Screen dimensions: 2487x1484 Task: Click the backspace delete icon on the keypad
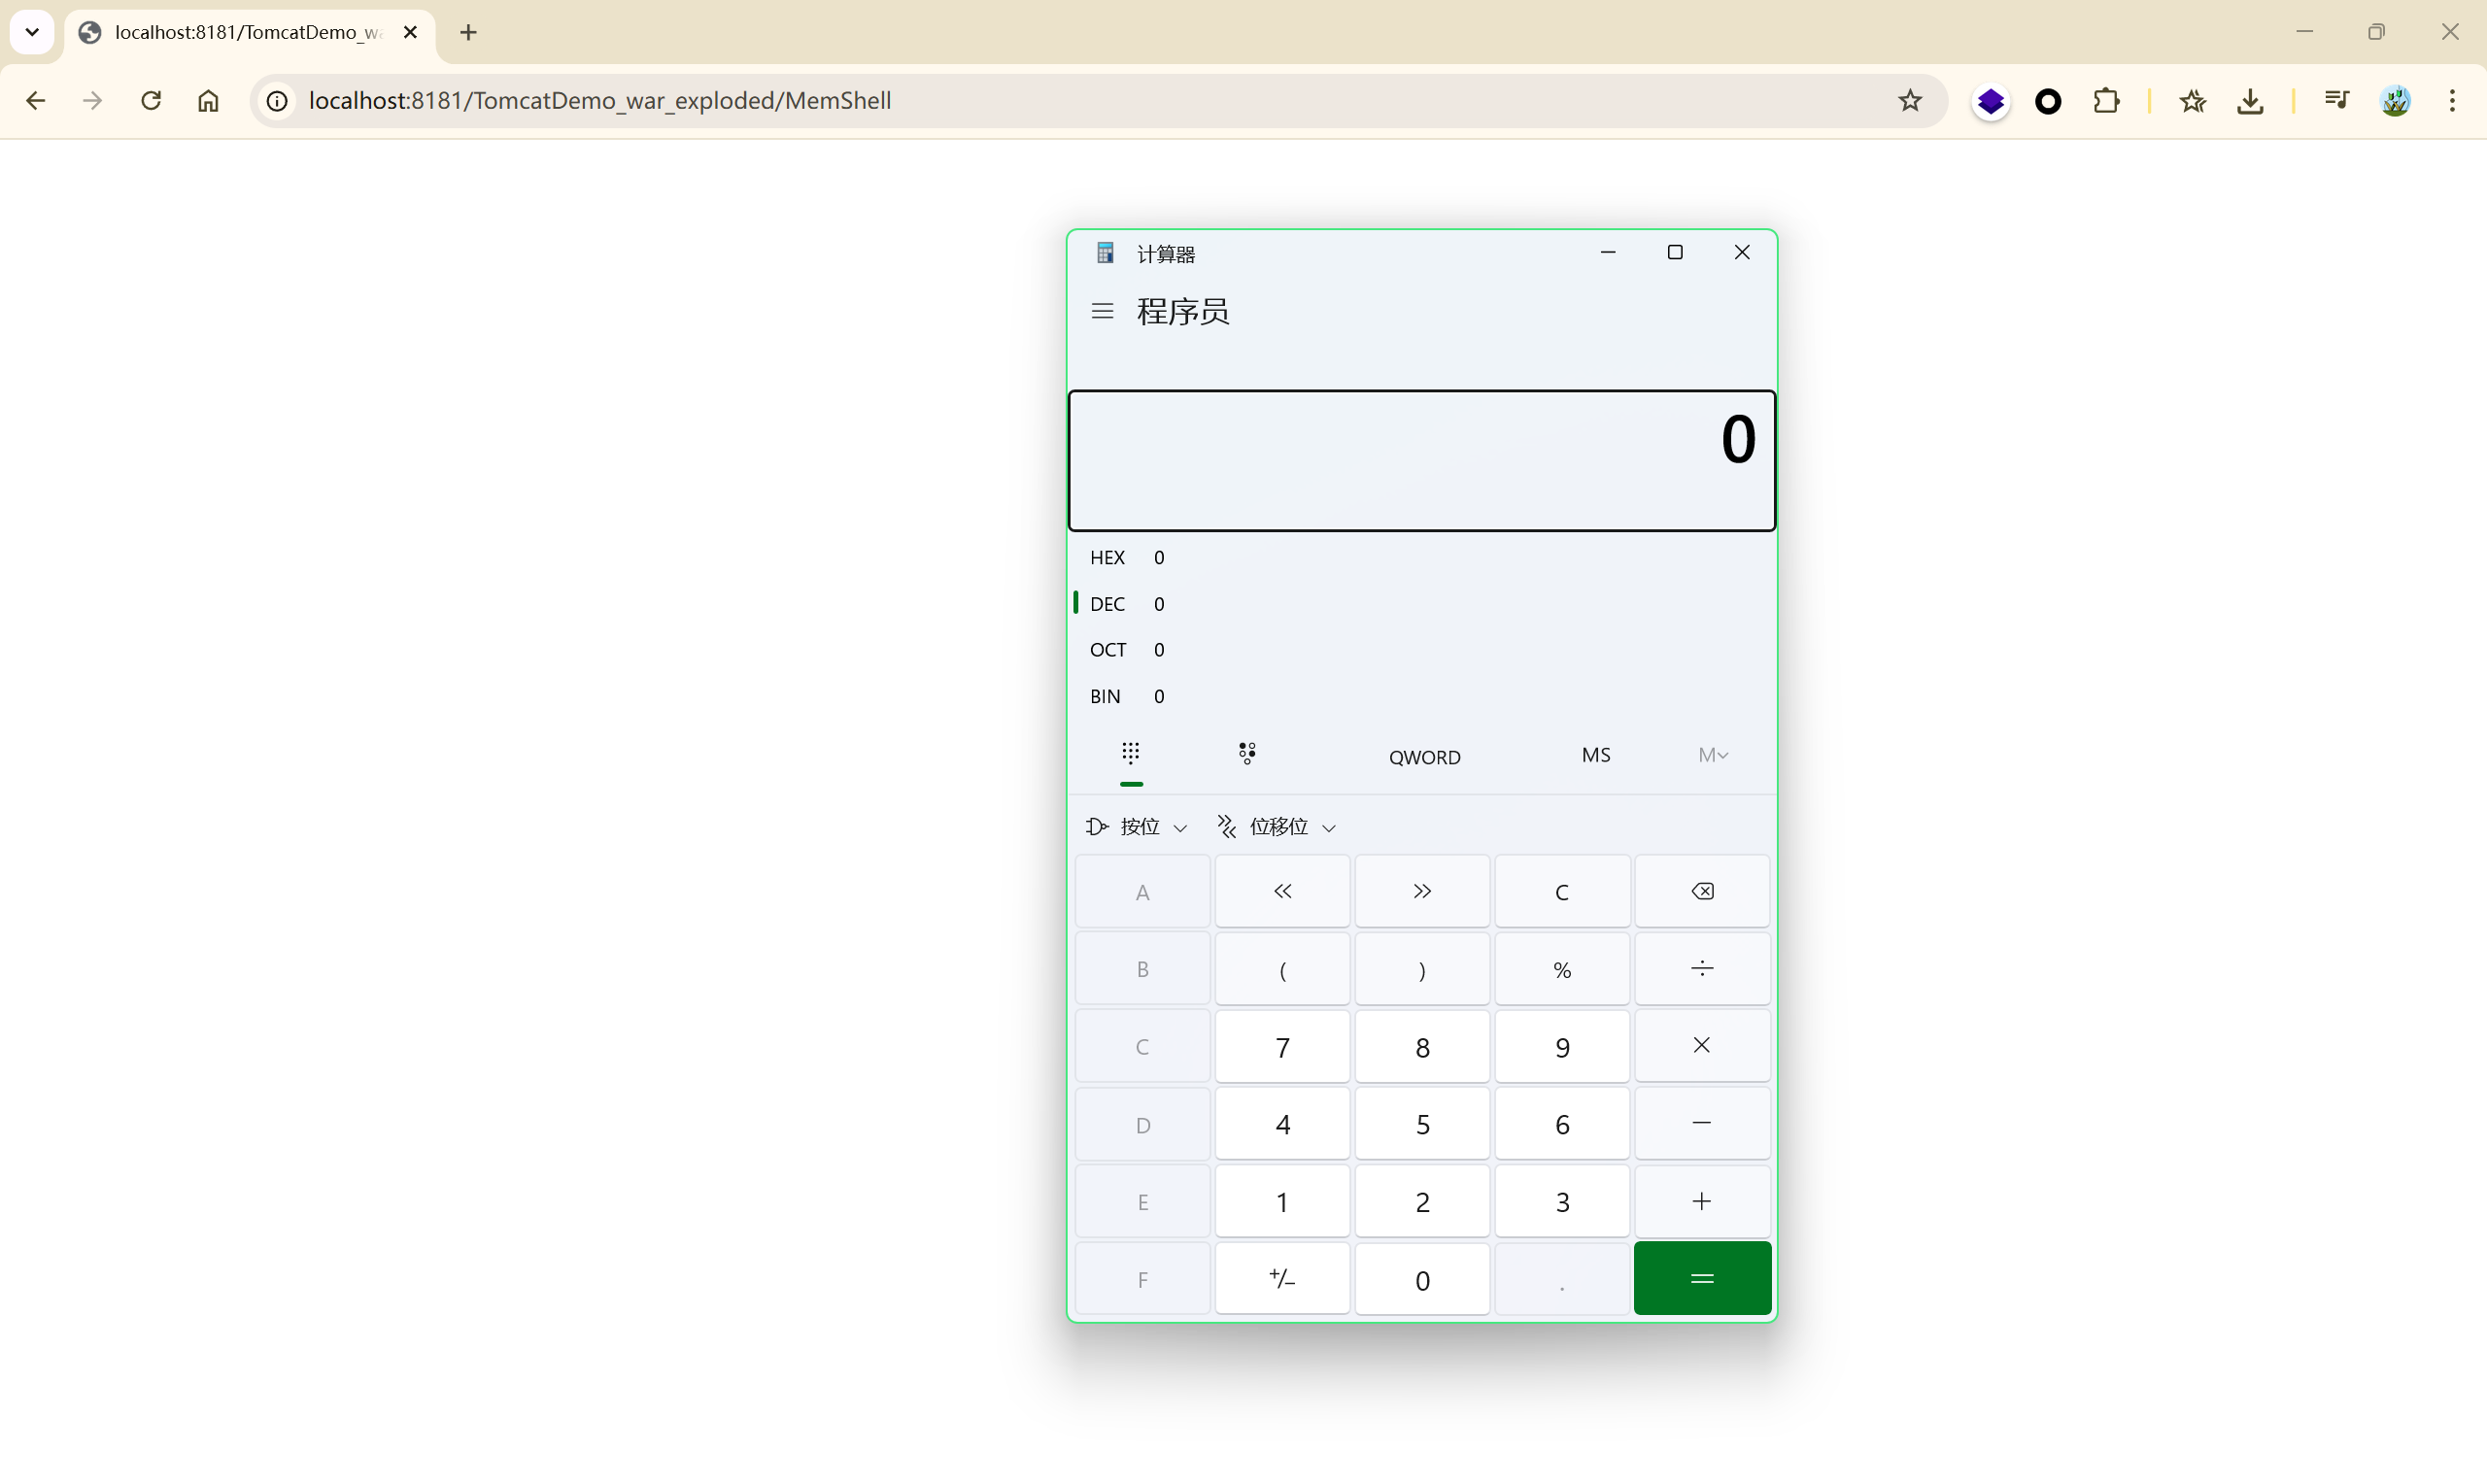coord(1701,891)
